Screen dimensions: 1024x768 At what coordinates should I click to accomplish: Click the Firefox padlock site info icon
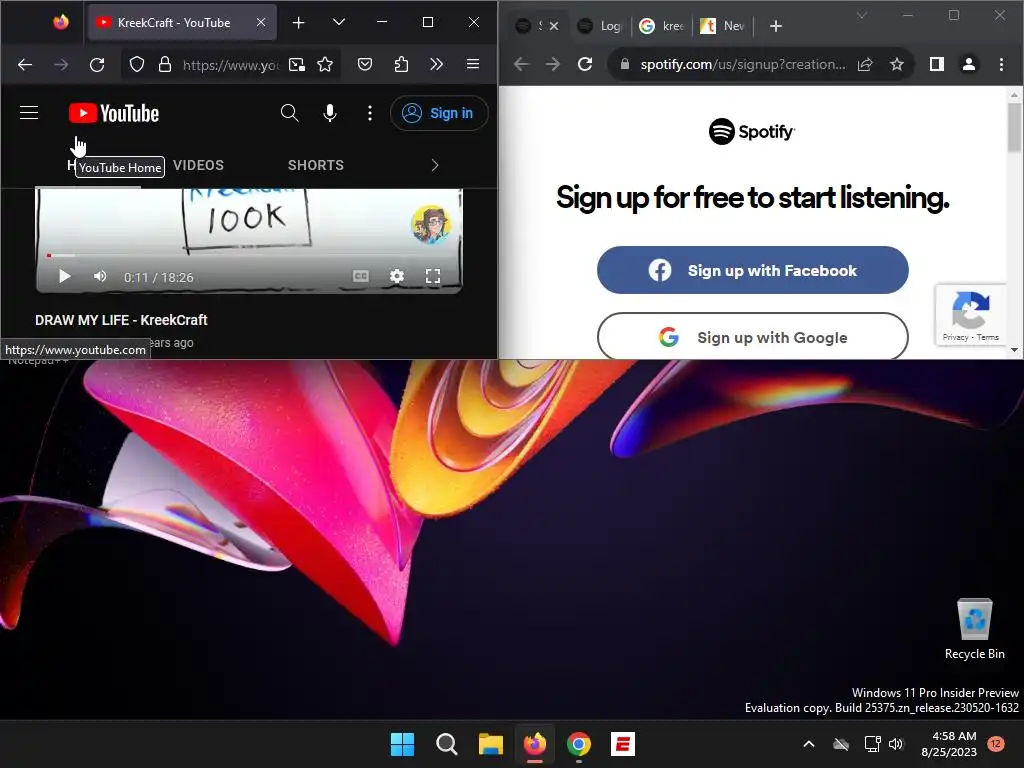[165, 64]
